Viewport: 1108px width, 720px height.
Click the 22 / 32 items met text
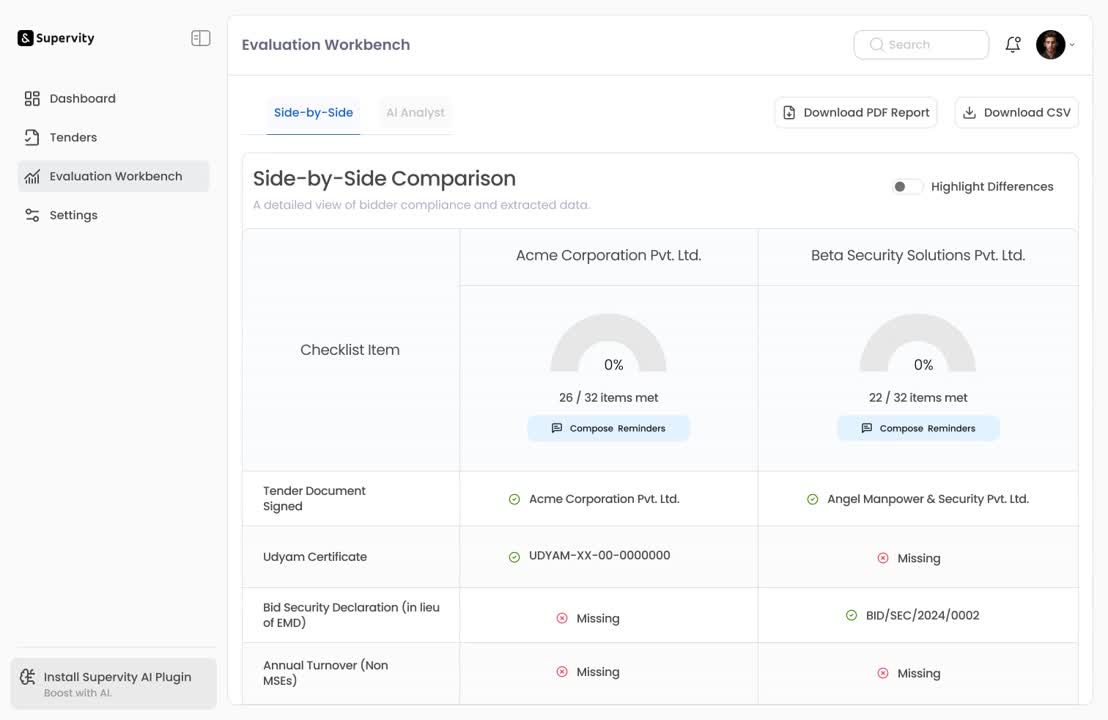[x=918, y=398]
